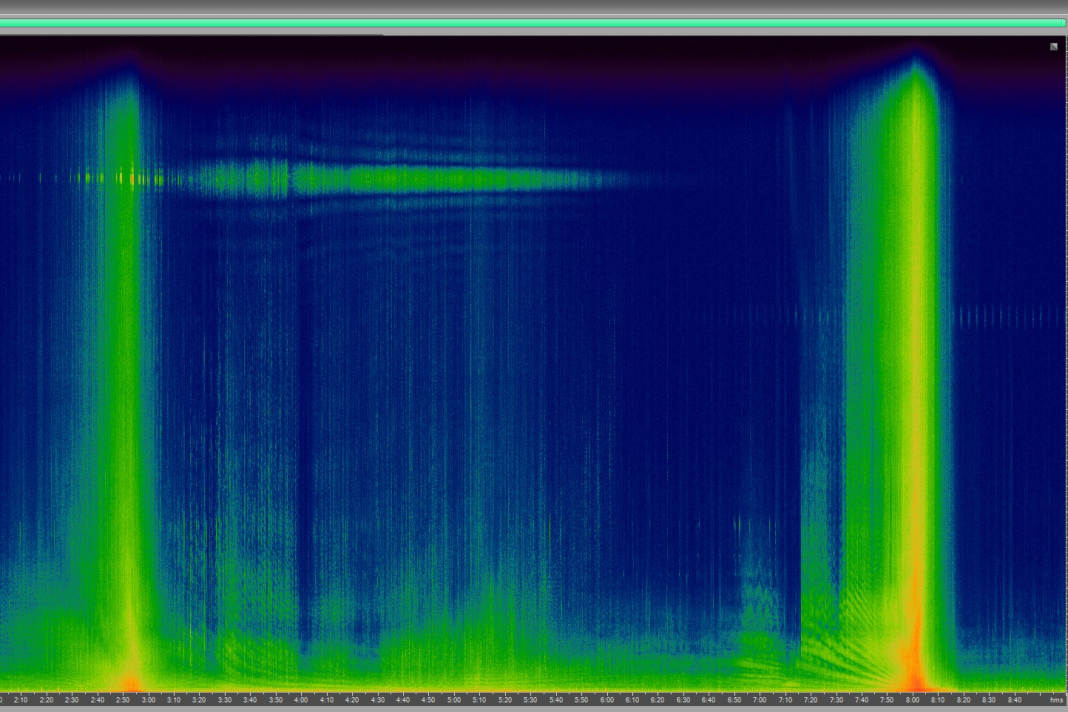
Task: Click the 6:00 mark on the timeline ruler
Action: 607,699
